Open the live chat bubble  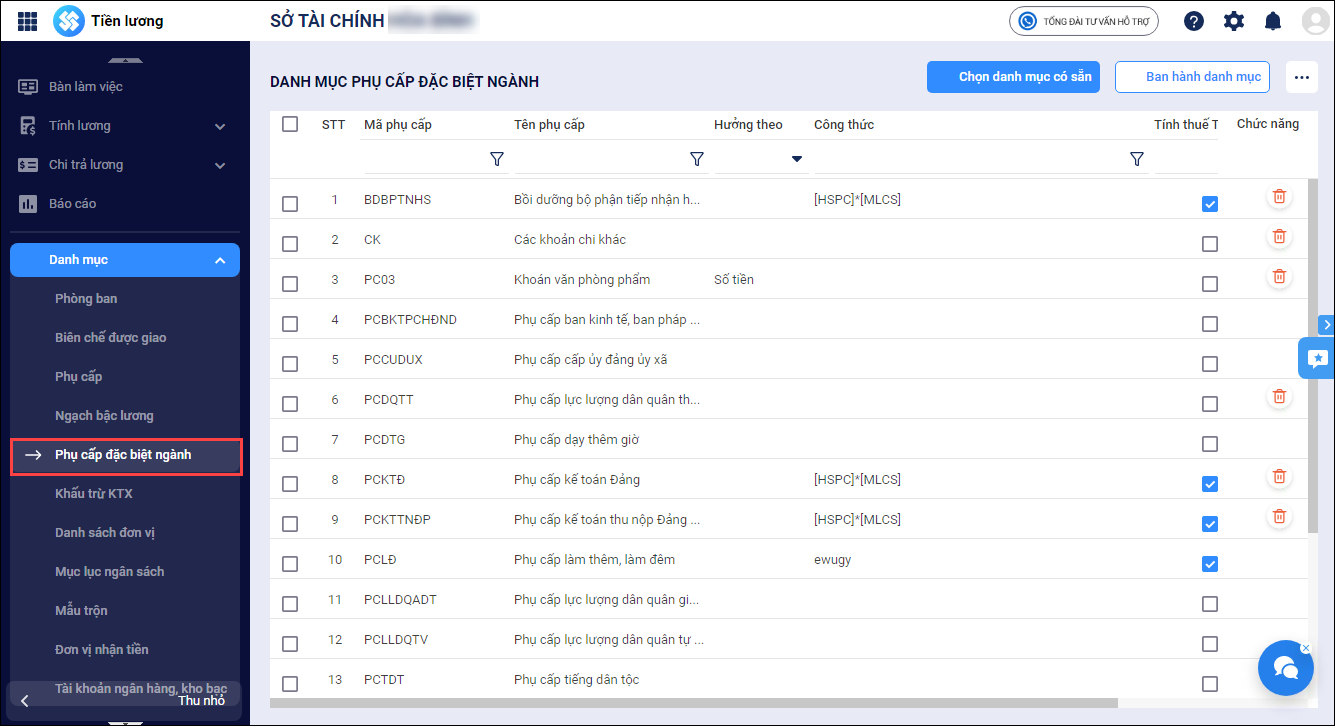1285,668
